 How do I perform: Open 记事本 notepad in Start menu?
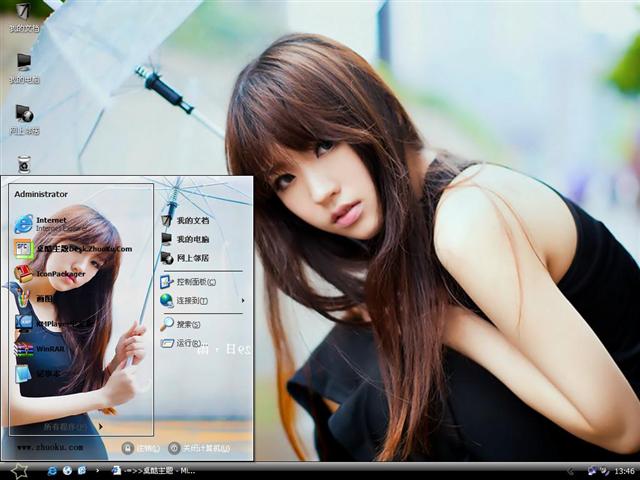pos(38,373)
